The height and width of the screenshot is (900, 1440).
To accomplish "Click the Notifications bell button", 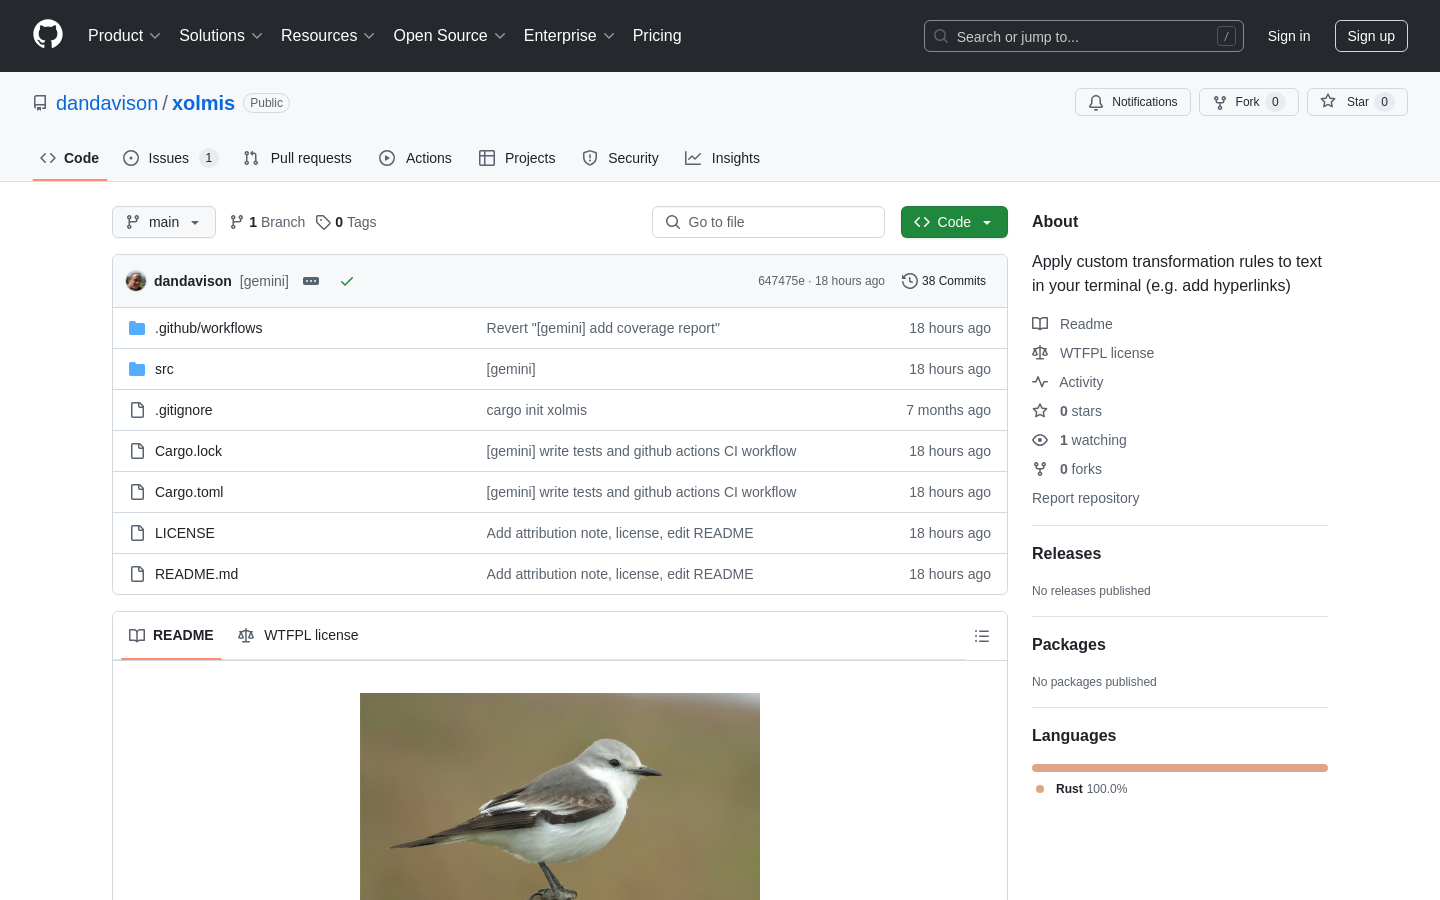I will coord(1133,102).
